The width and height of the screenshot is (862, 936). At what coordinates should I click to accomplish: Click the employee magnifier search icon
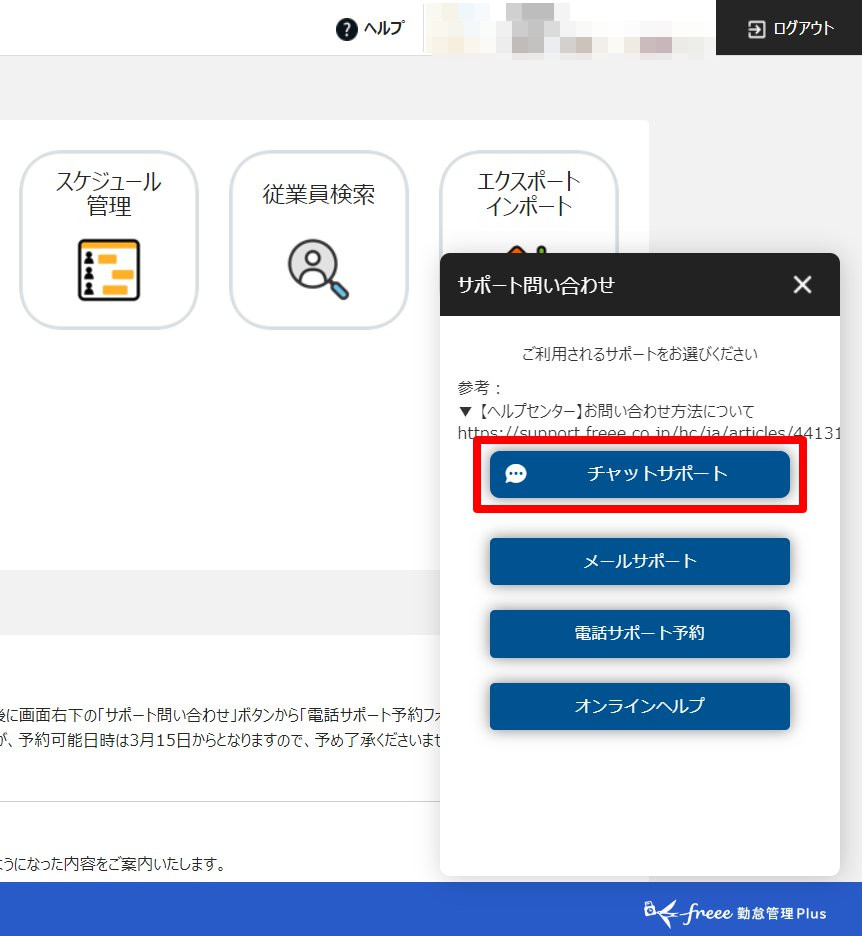coord(318,269)
